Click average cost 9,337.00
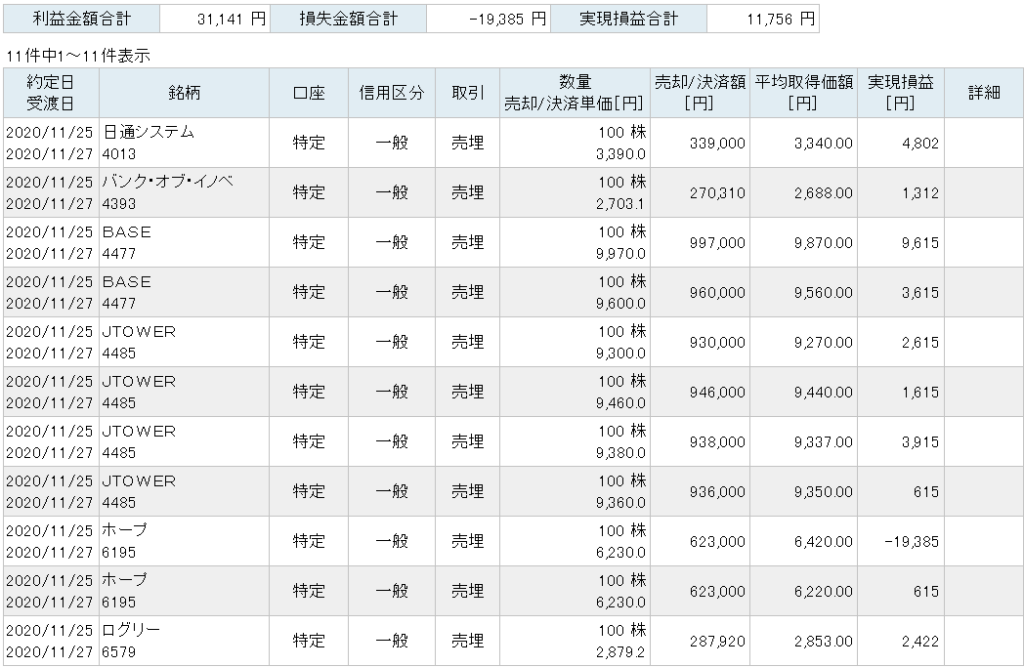Screen dimensions: 1024x667 click(824, 442)
